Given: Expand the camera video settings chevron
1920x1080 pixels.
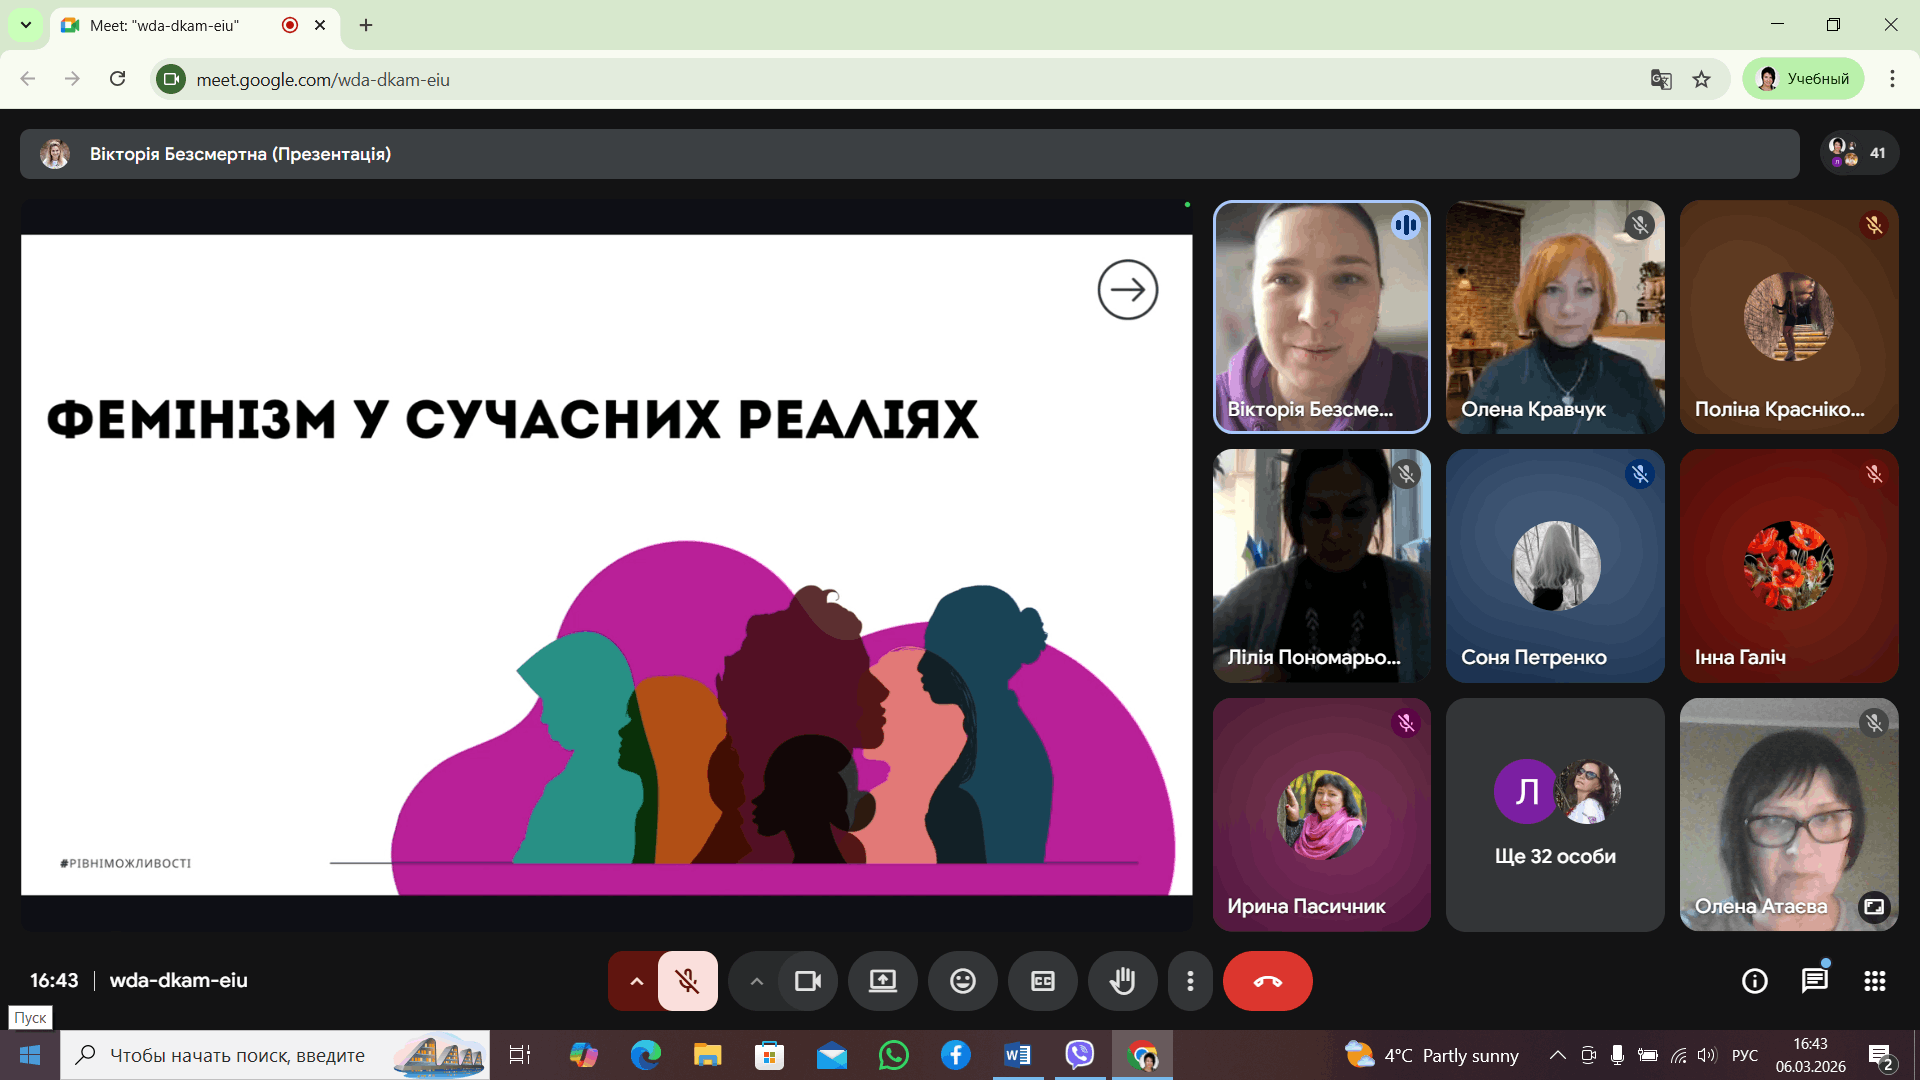Looking at the screenshot, I should (756, 981).
